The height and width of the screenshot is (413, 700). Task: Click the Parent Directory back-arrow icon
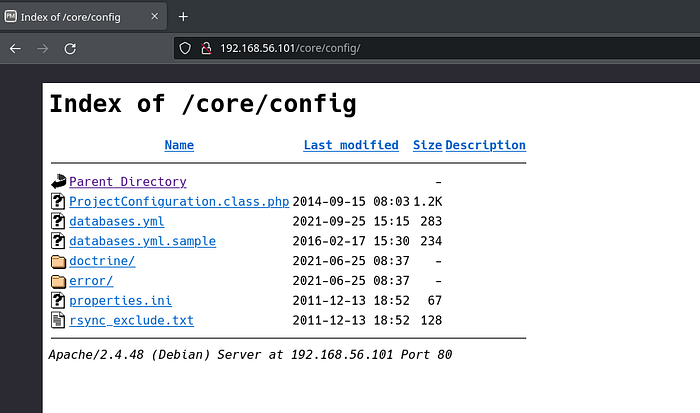[x=58, y=181]
